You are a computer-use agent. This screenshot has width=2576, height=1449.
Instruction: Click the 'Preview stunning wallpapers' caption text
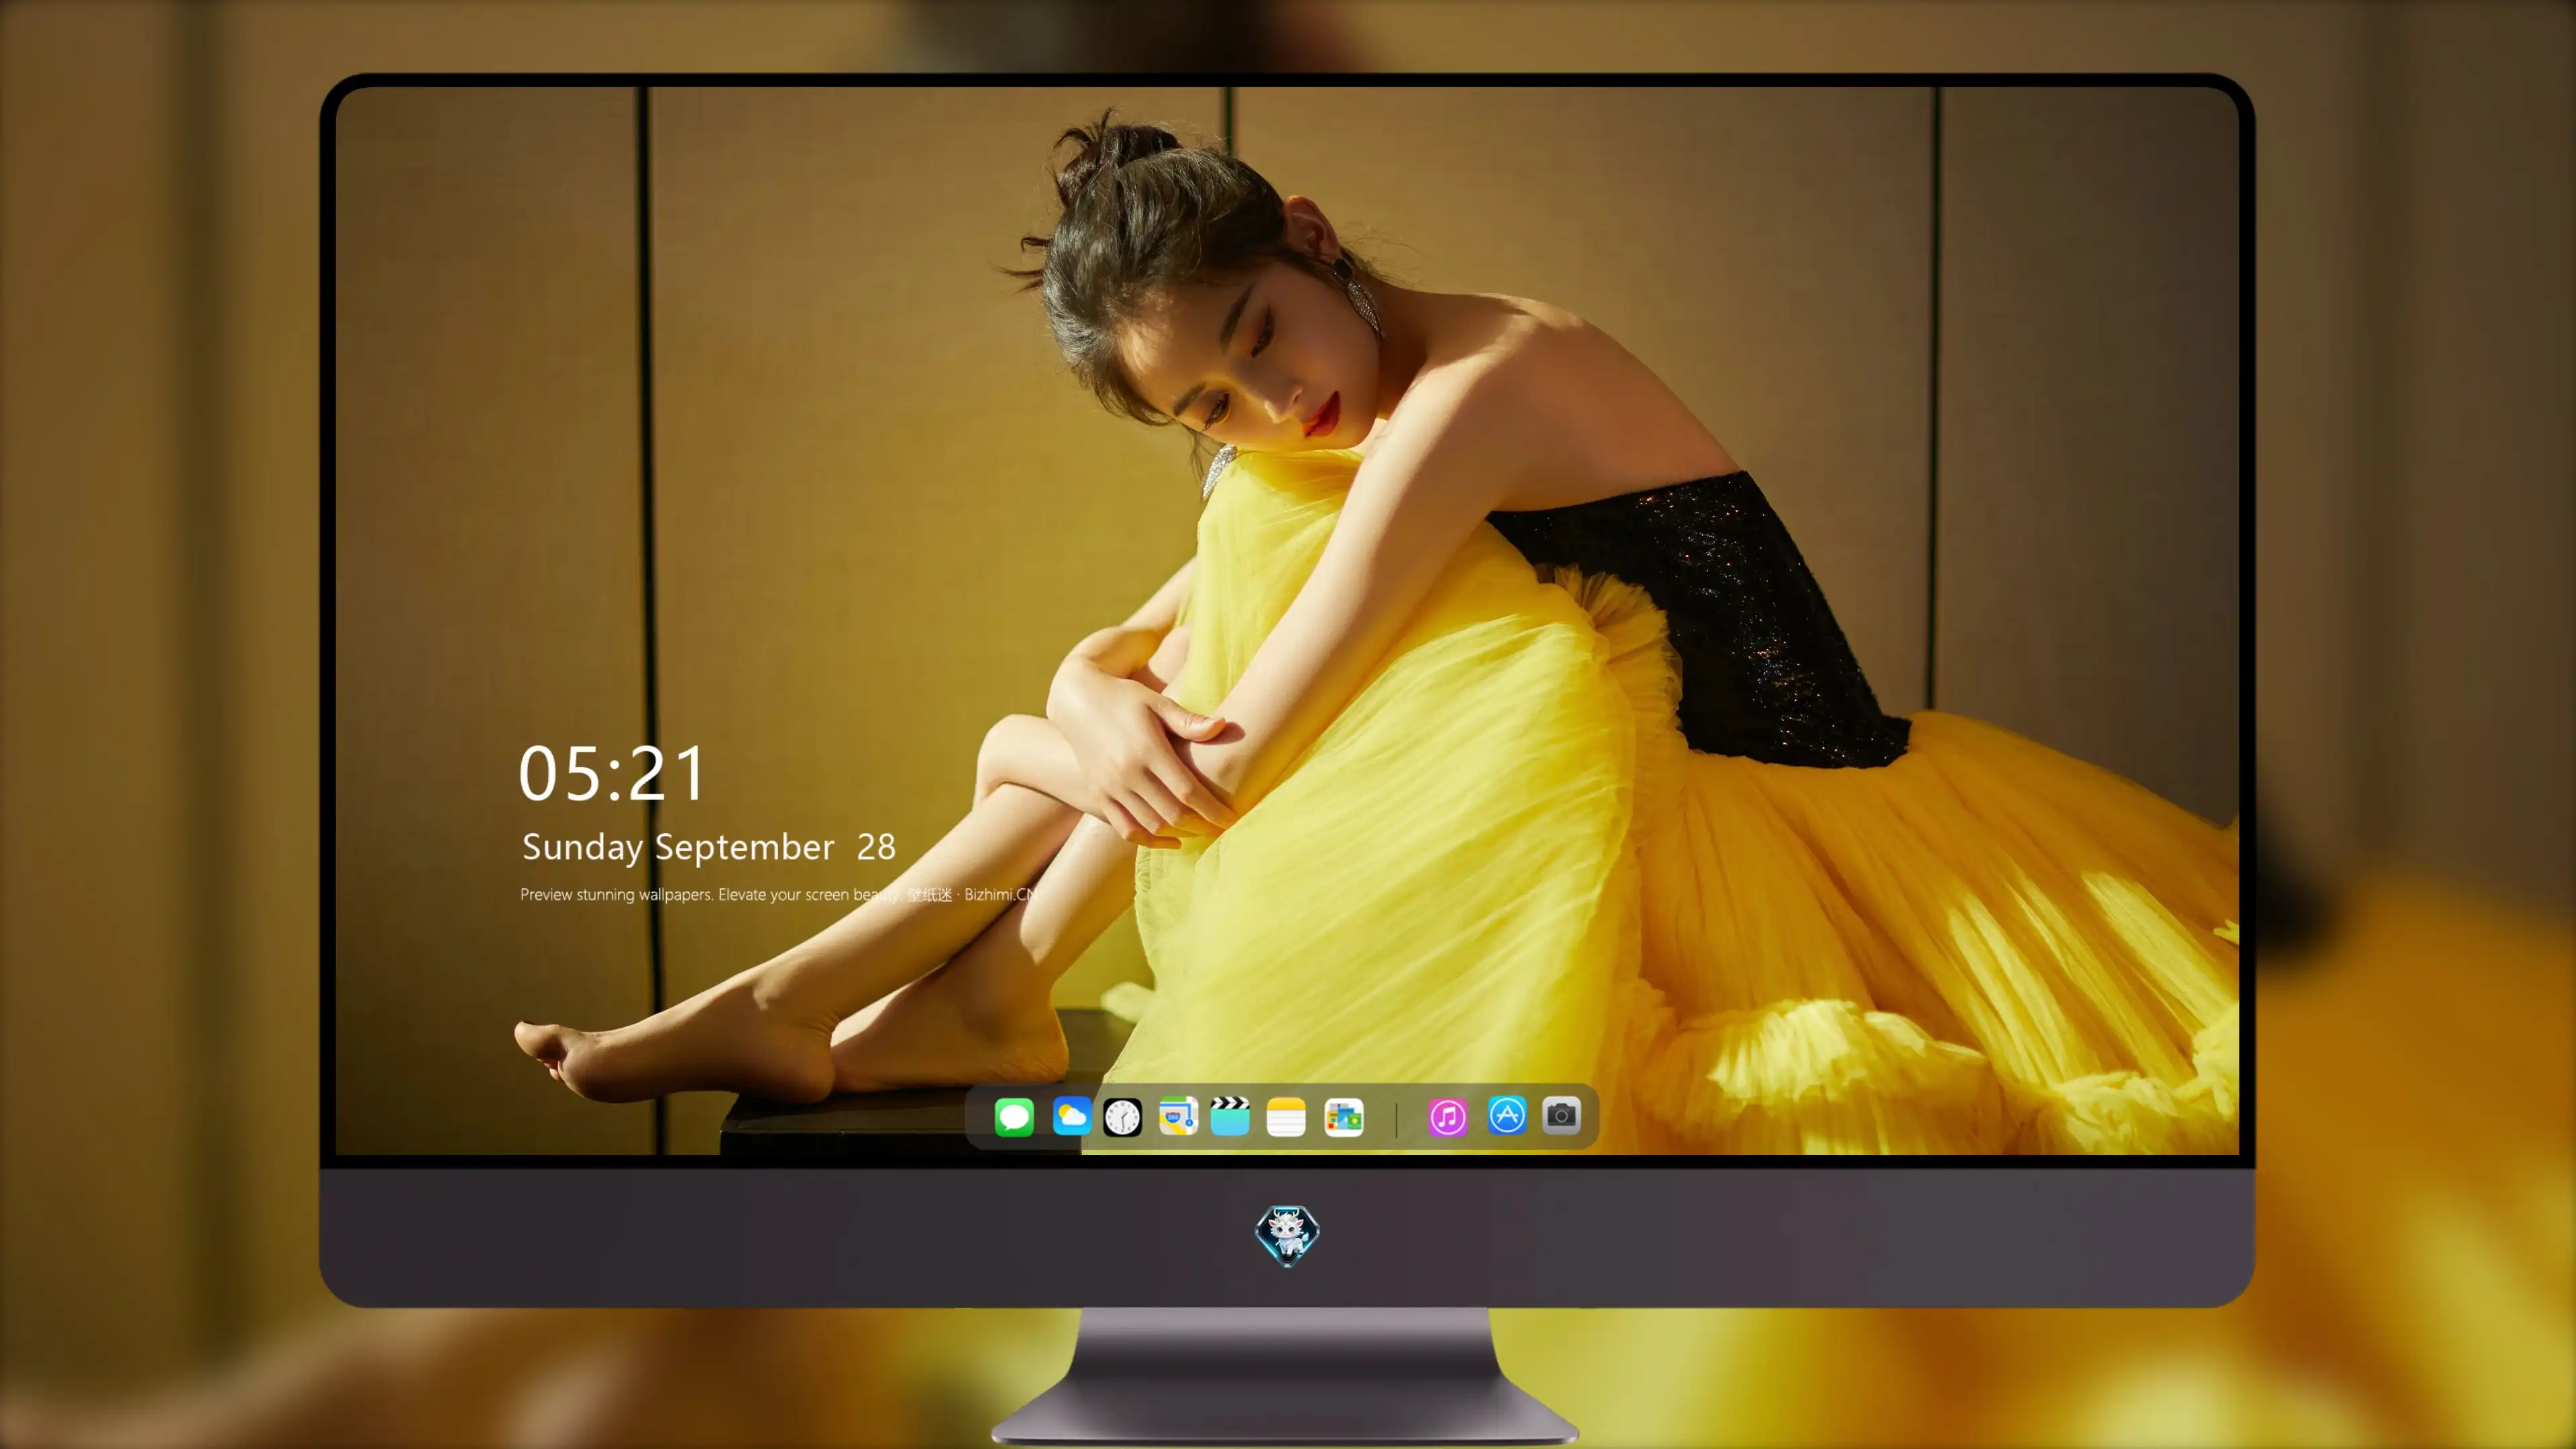pos(778,894)
